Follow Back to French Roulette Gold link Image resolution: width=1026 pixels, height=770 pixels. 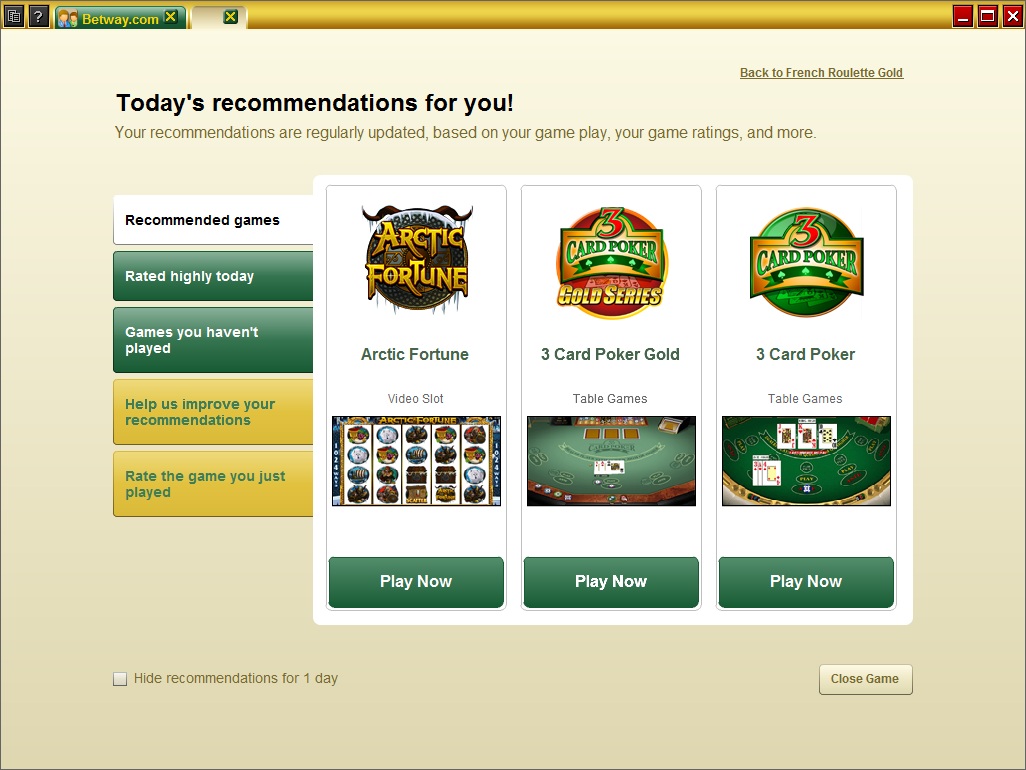pyautogui.click(x=821, y=73)
